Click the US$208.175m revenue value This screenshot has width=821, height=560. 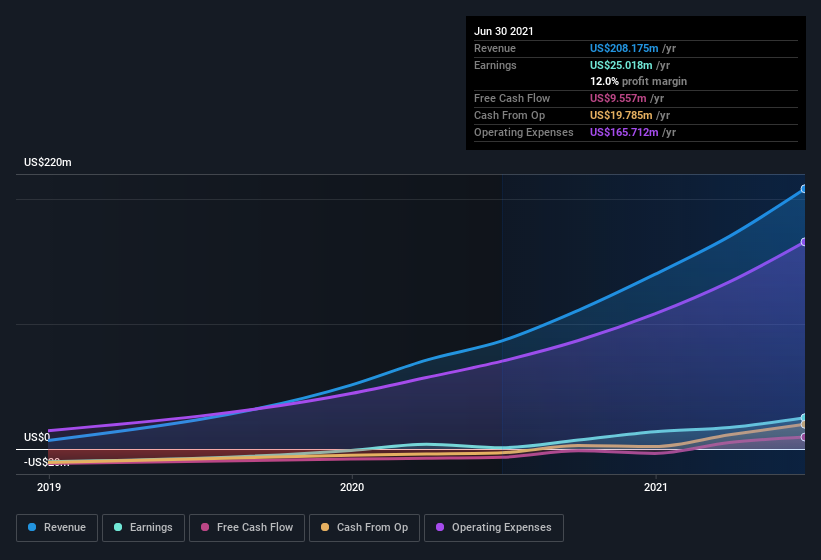tap(624, 48)
